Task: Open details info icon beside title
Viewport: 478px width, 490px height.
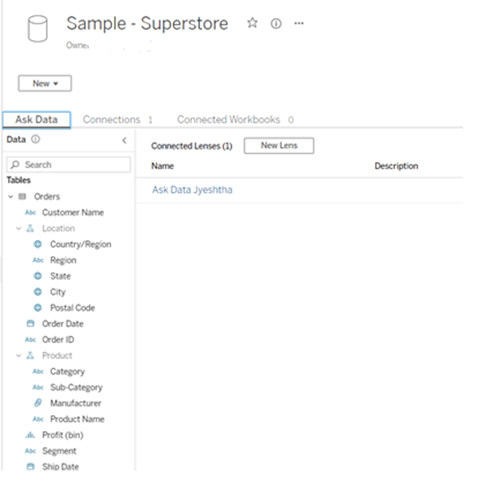Action: (x=276, y=23)
